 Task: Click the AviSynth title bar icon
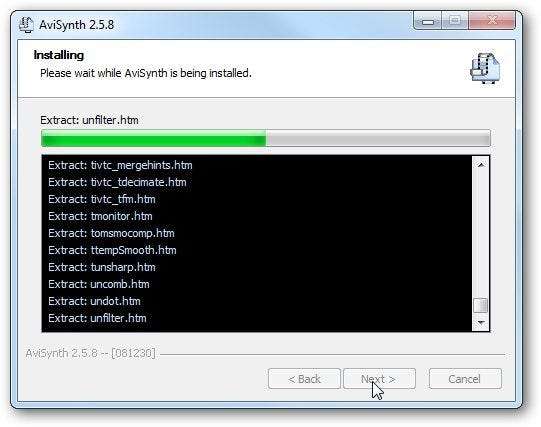point(26,24)
